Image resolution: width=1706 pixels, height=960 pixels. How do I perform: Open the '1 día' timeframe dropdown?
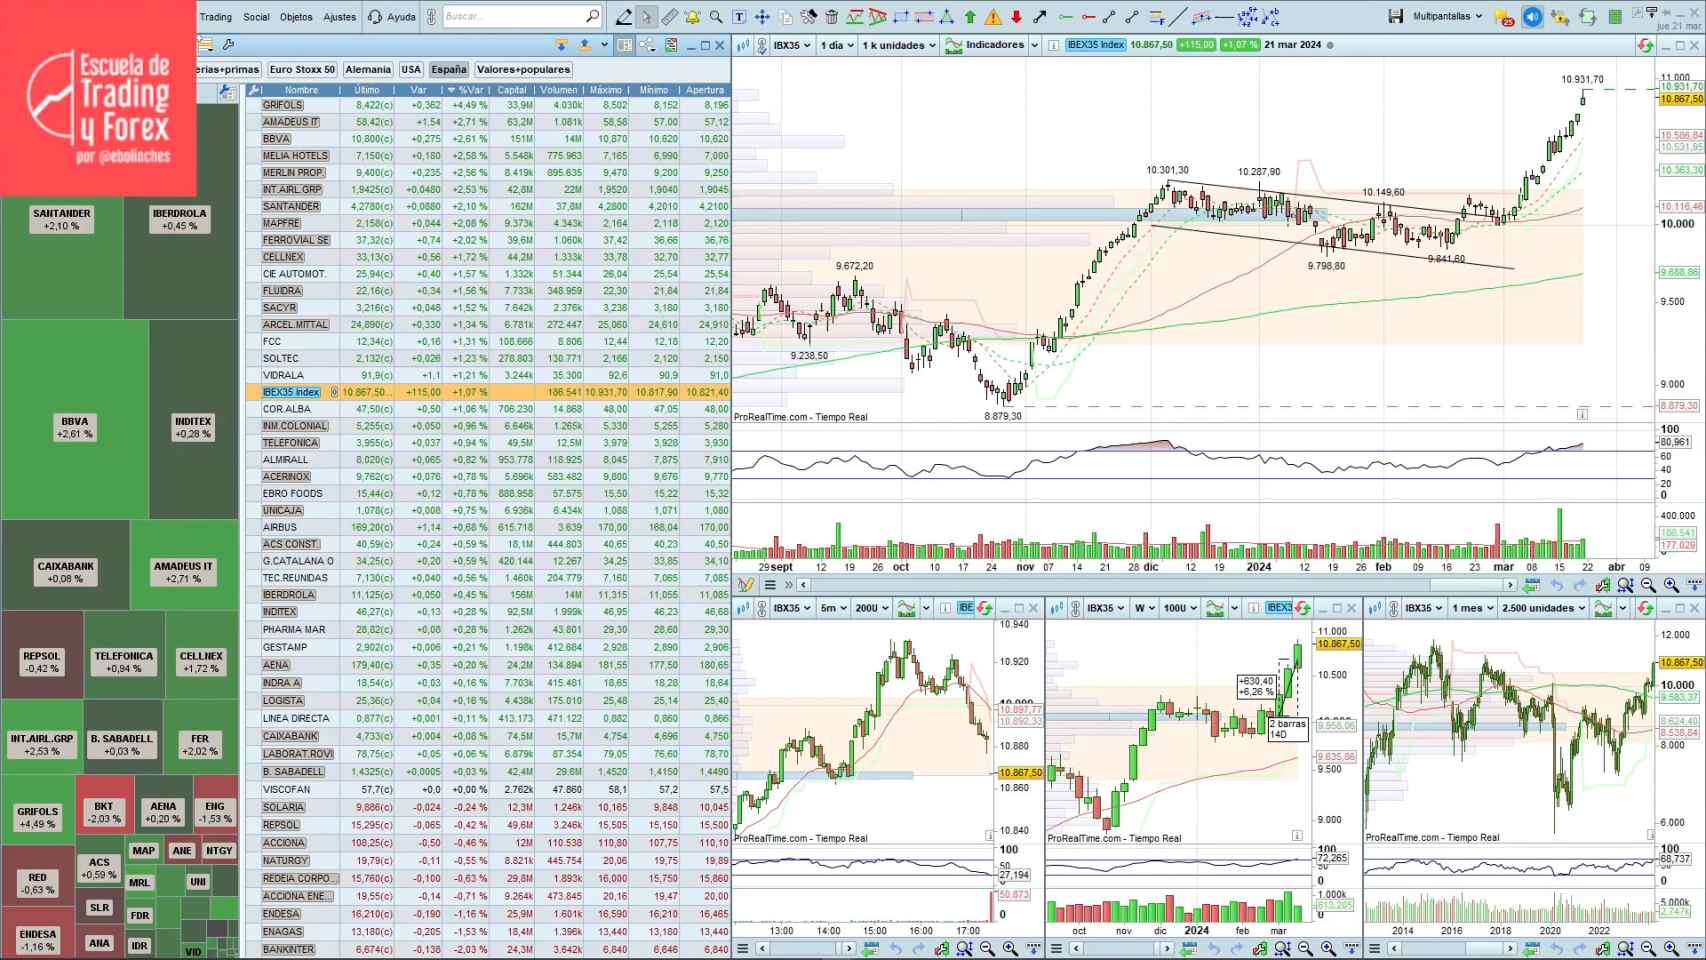[x=838, y=45]
